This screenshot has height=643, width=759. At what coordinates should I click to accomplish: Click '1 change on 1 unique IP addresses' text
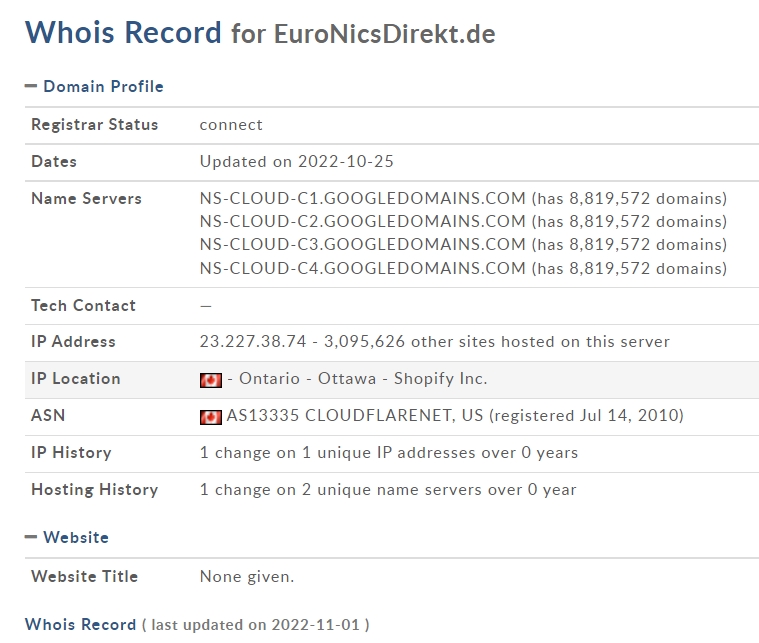[337, 453]
